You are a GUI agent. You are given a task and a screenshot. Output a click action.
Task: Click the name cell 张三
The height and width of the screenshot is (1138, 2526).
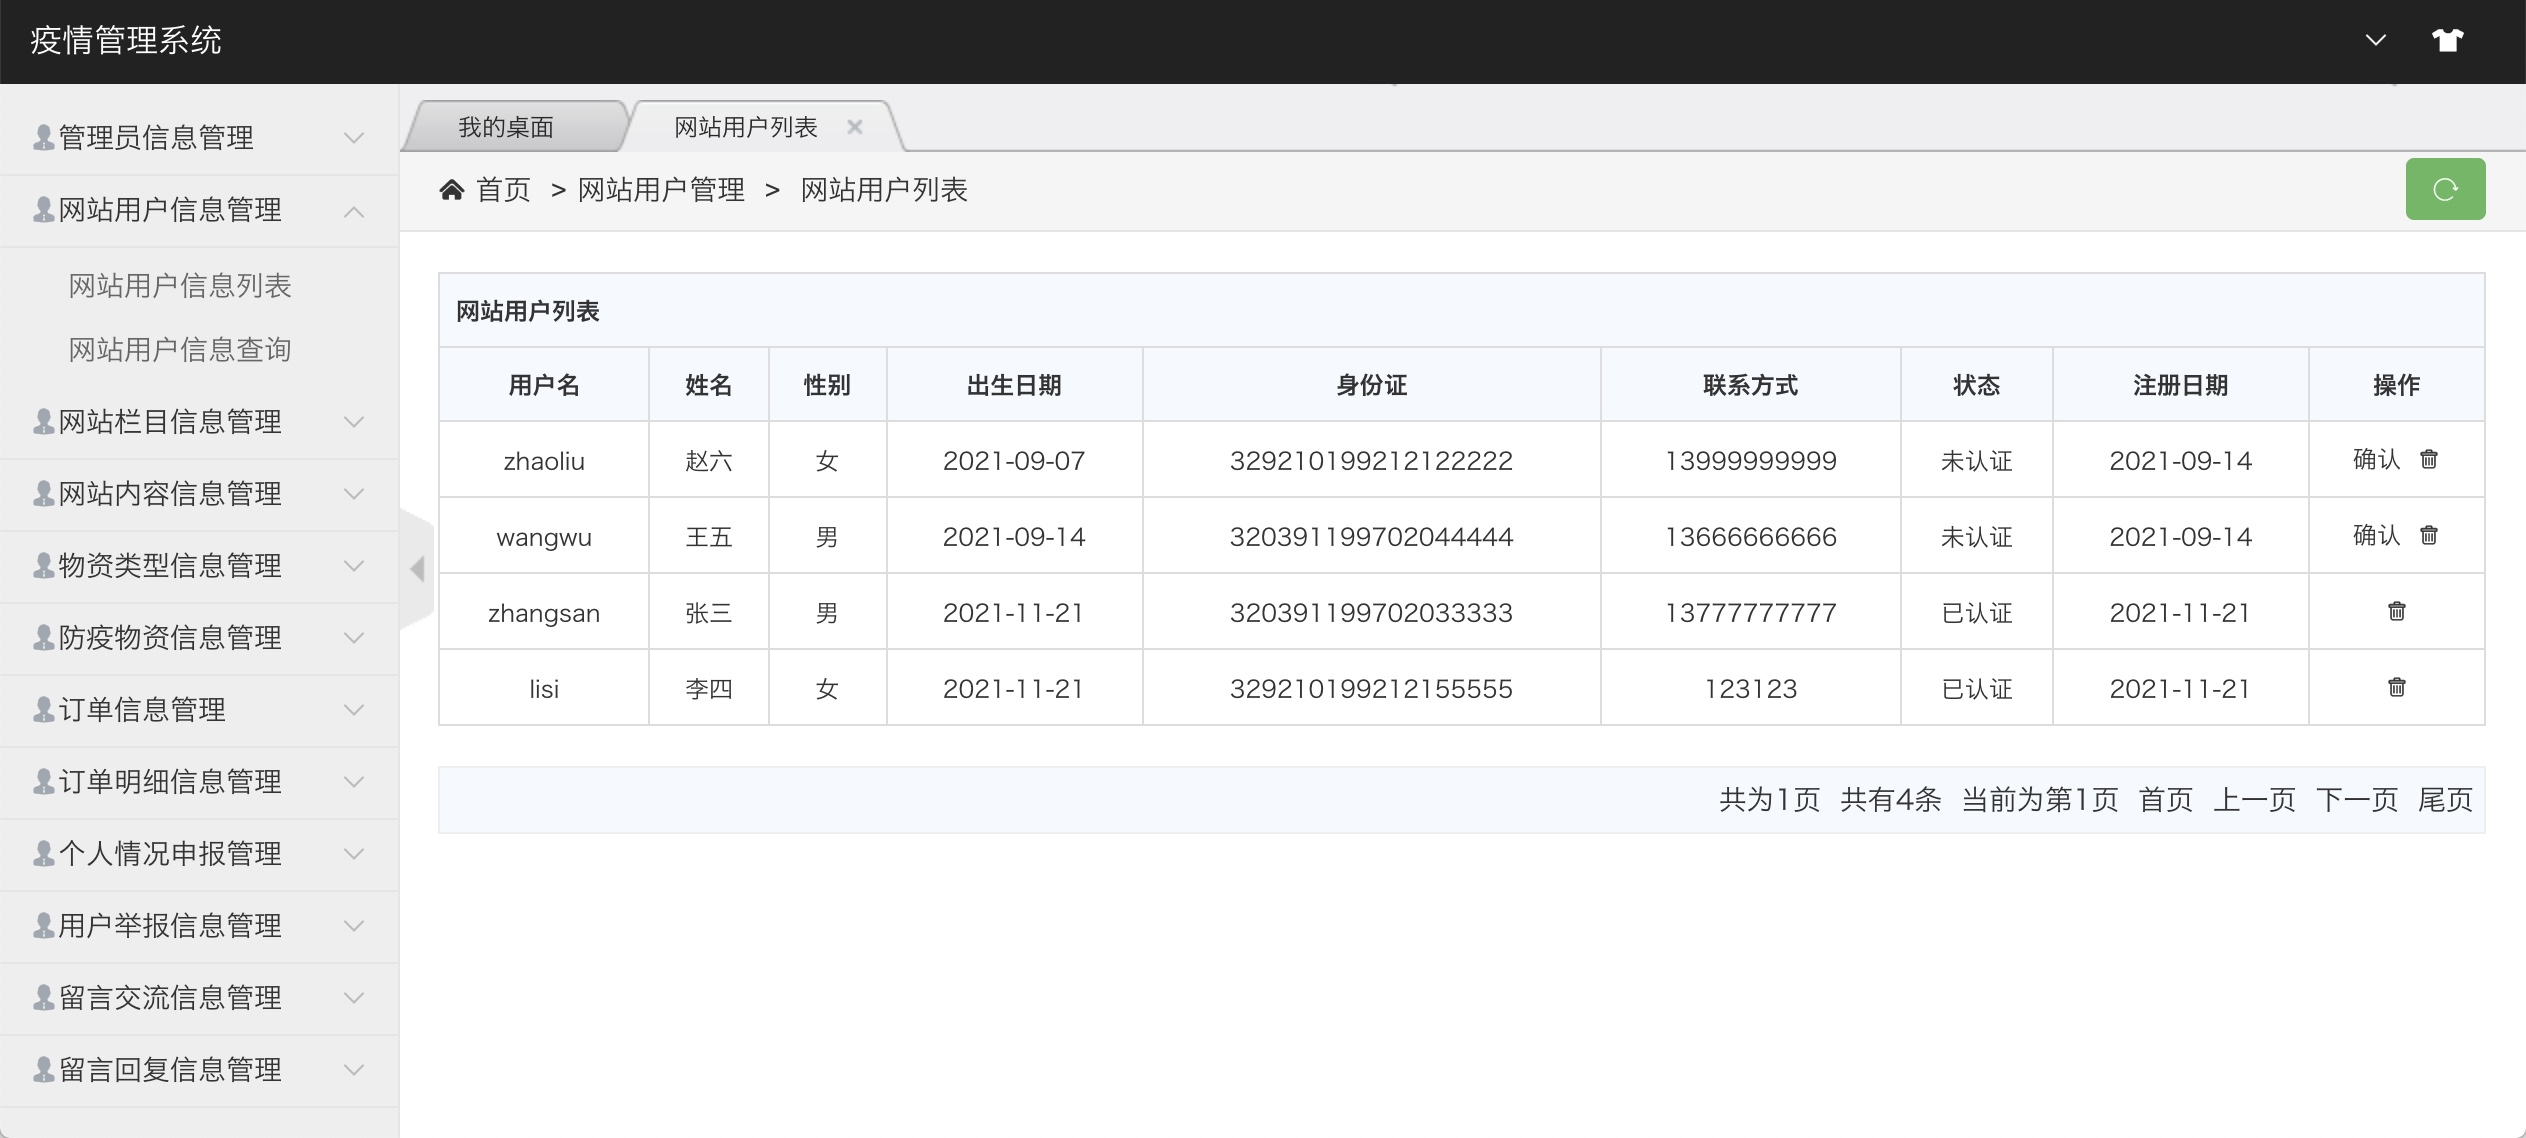(x=709, y=613)
